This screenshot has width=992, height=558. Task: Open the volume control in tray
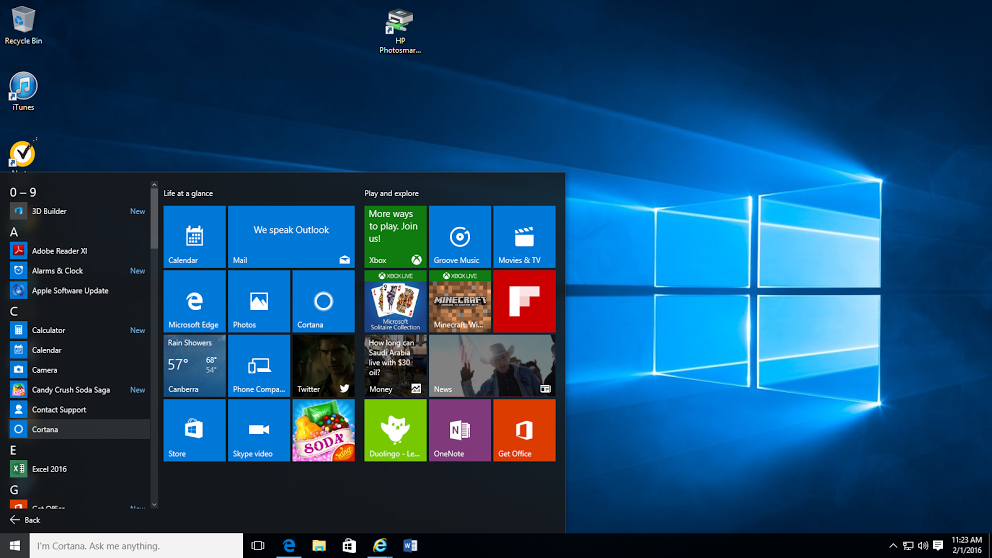click(923, 545)
